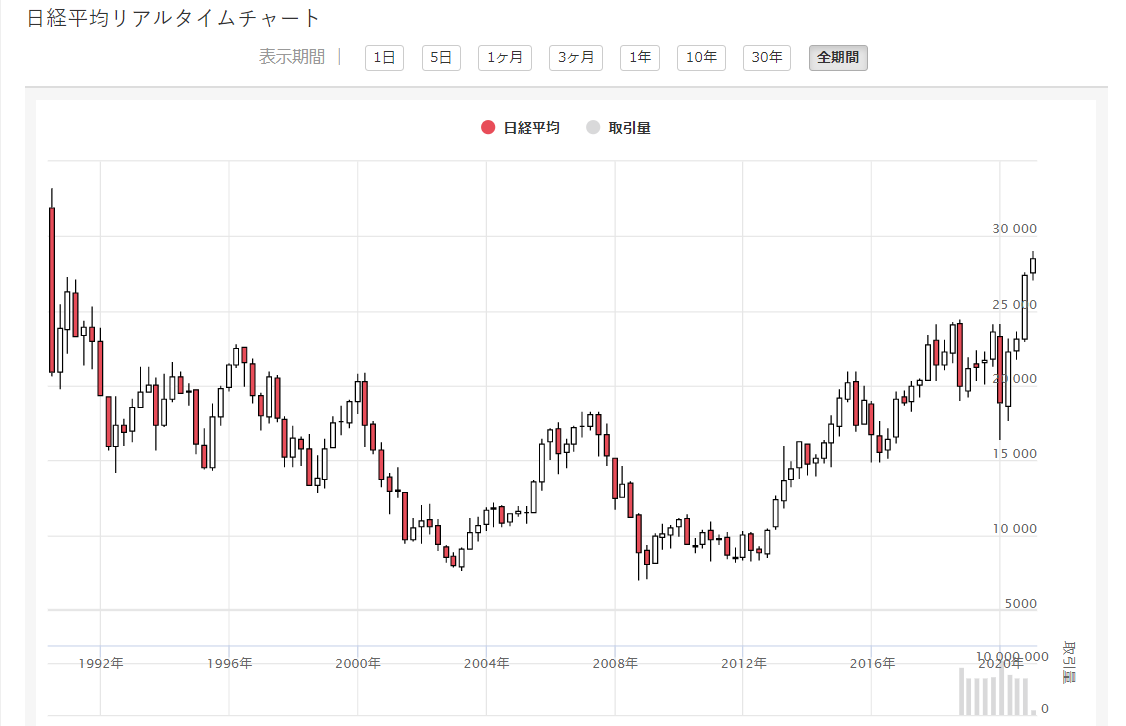Click the red 日経平均 legend circle
Screen dimensions: 1126x726
[488, 127]
